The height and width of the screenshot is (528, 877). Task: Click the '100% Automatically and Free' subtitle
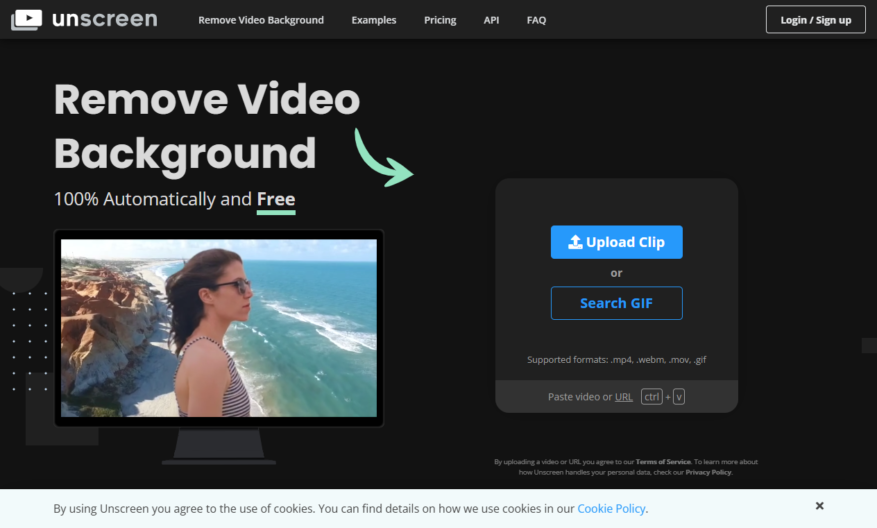coord(175,199)
